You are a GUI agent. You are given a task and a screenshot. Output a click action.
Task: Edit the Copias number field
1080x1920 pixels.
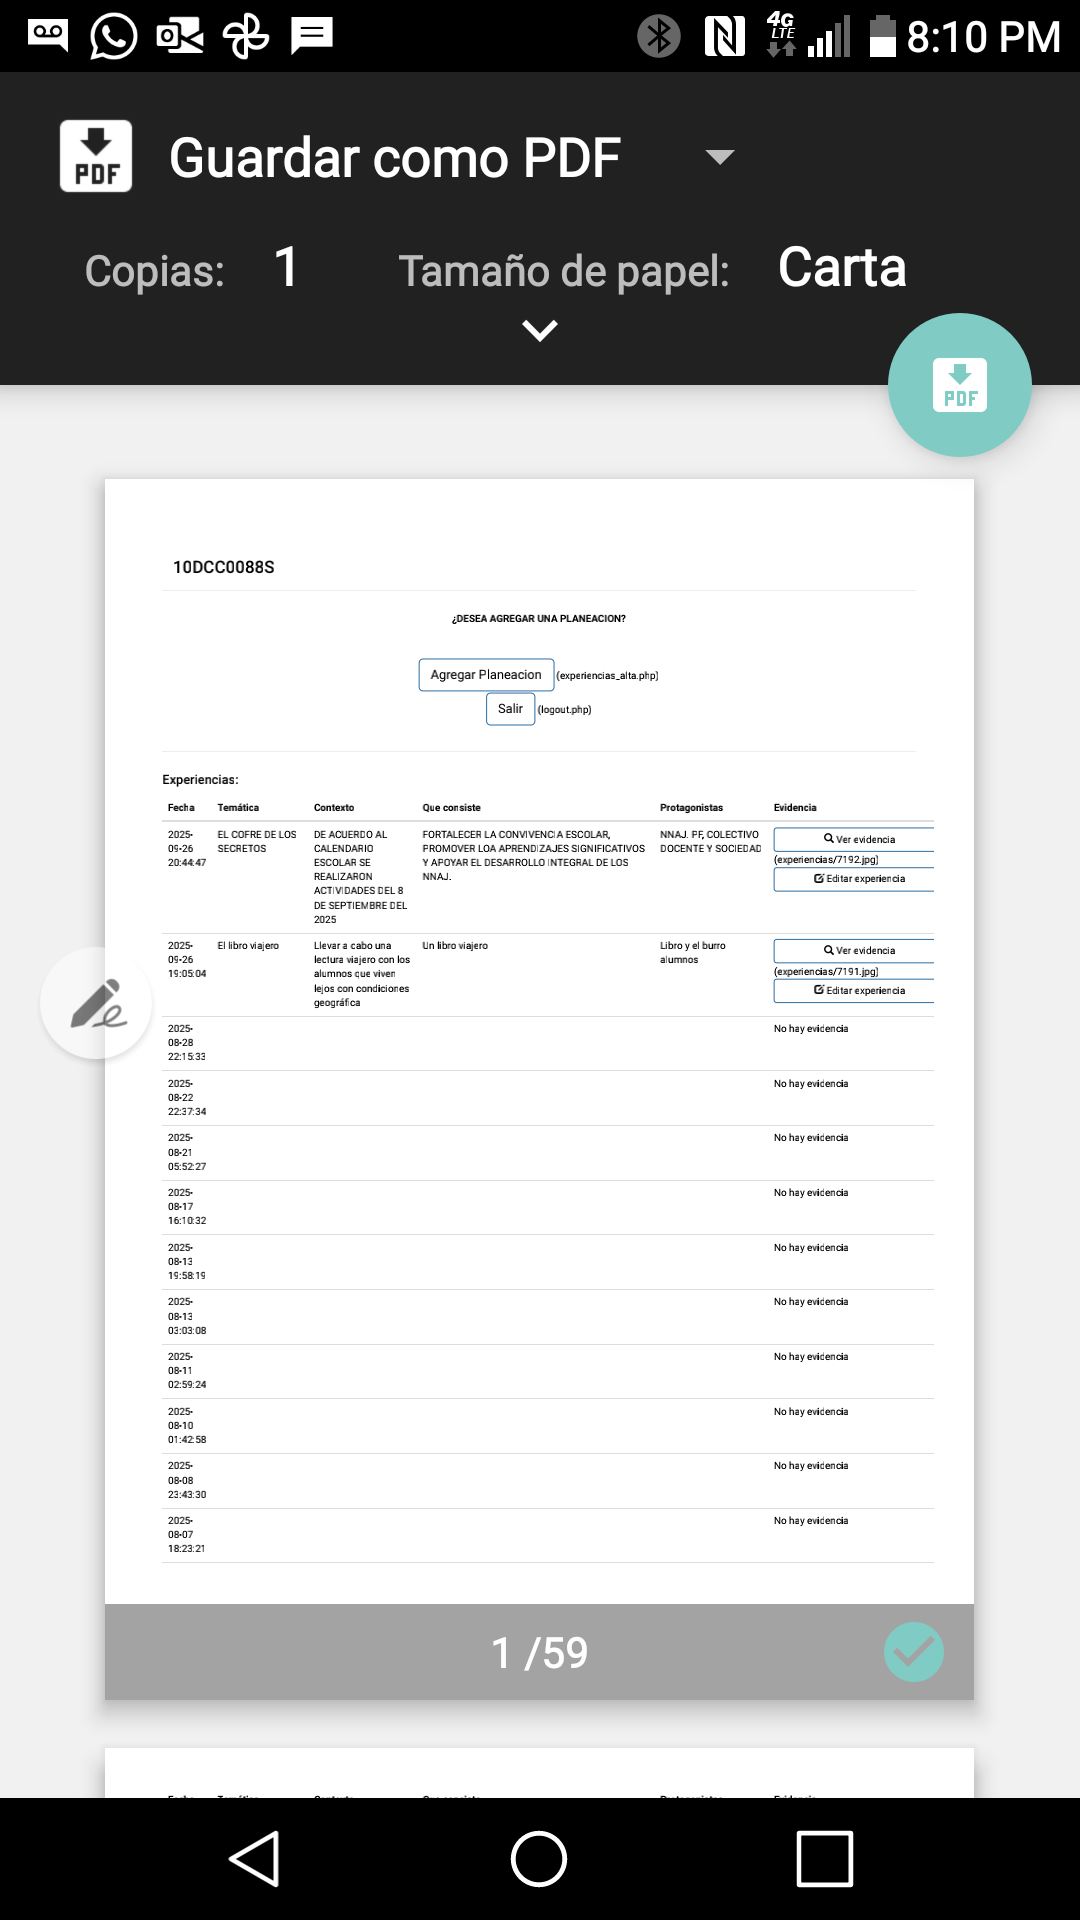click(286, 268)
